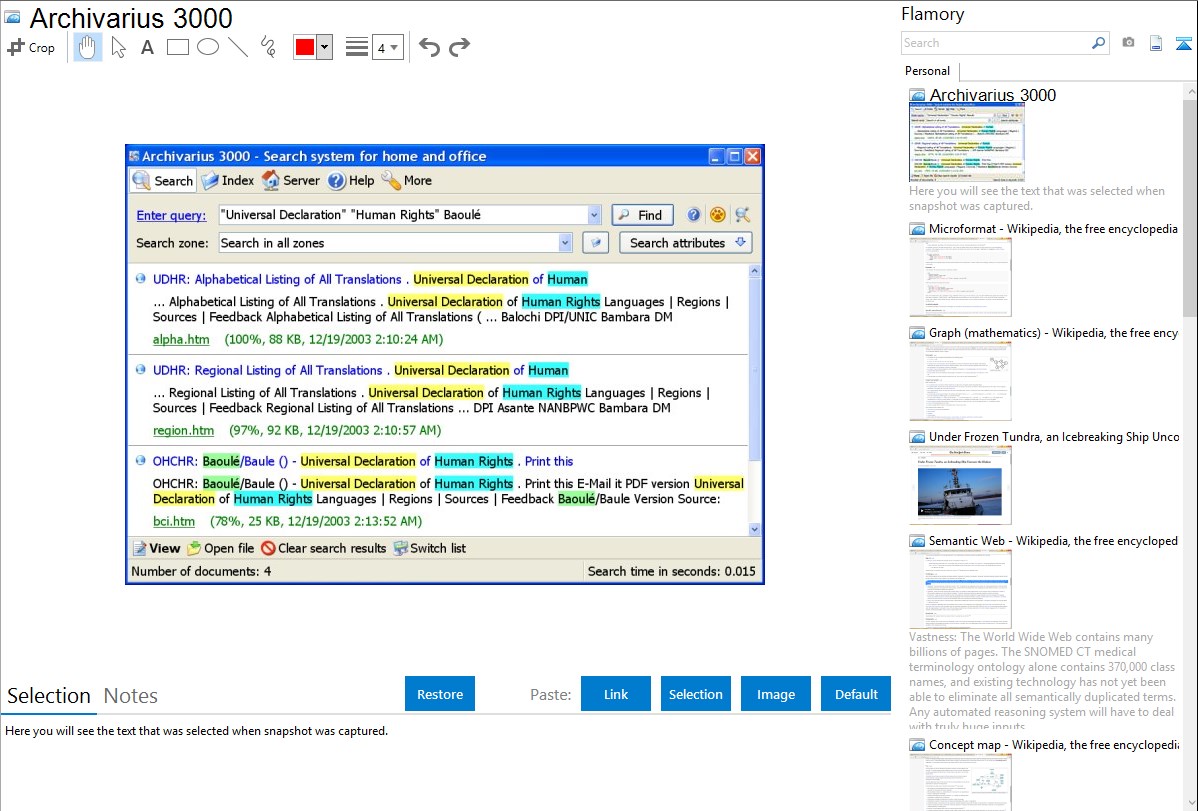Screen dimensions: 1198x811
Task: Pick the rectangle shape tool
Action: tap(177, 47)
